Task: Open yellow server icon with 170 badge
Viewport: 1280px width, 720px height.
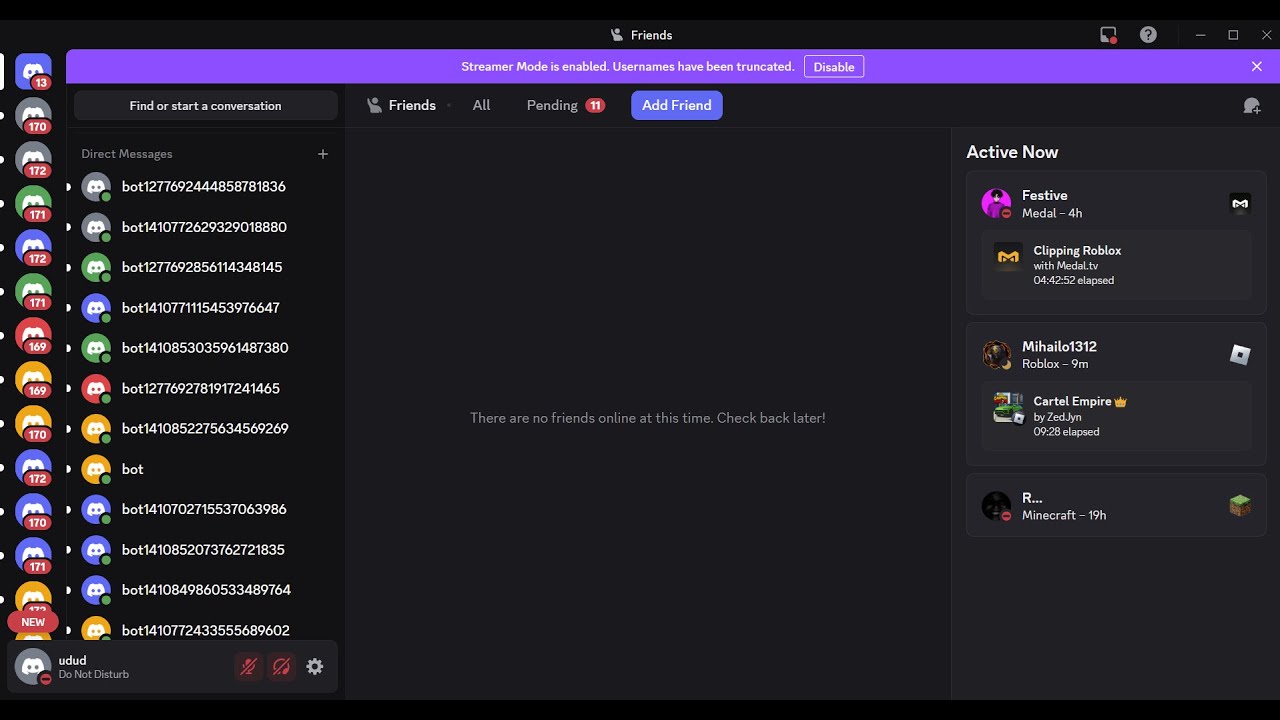Action: click(34, 423)
